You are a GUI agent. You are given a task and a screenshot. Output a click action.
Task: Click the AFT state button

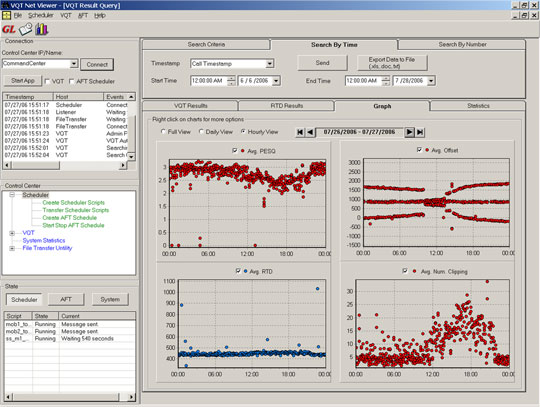coord(66,299)
